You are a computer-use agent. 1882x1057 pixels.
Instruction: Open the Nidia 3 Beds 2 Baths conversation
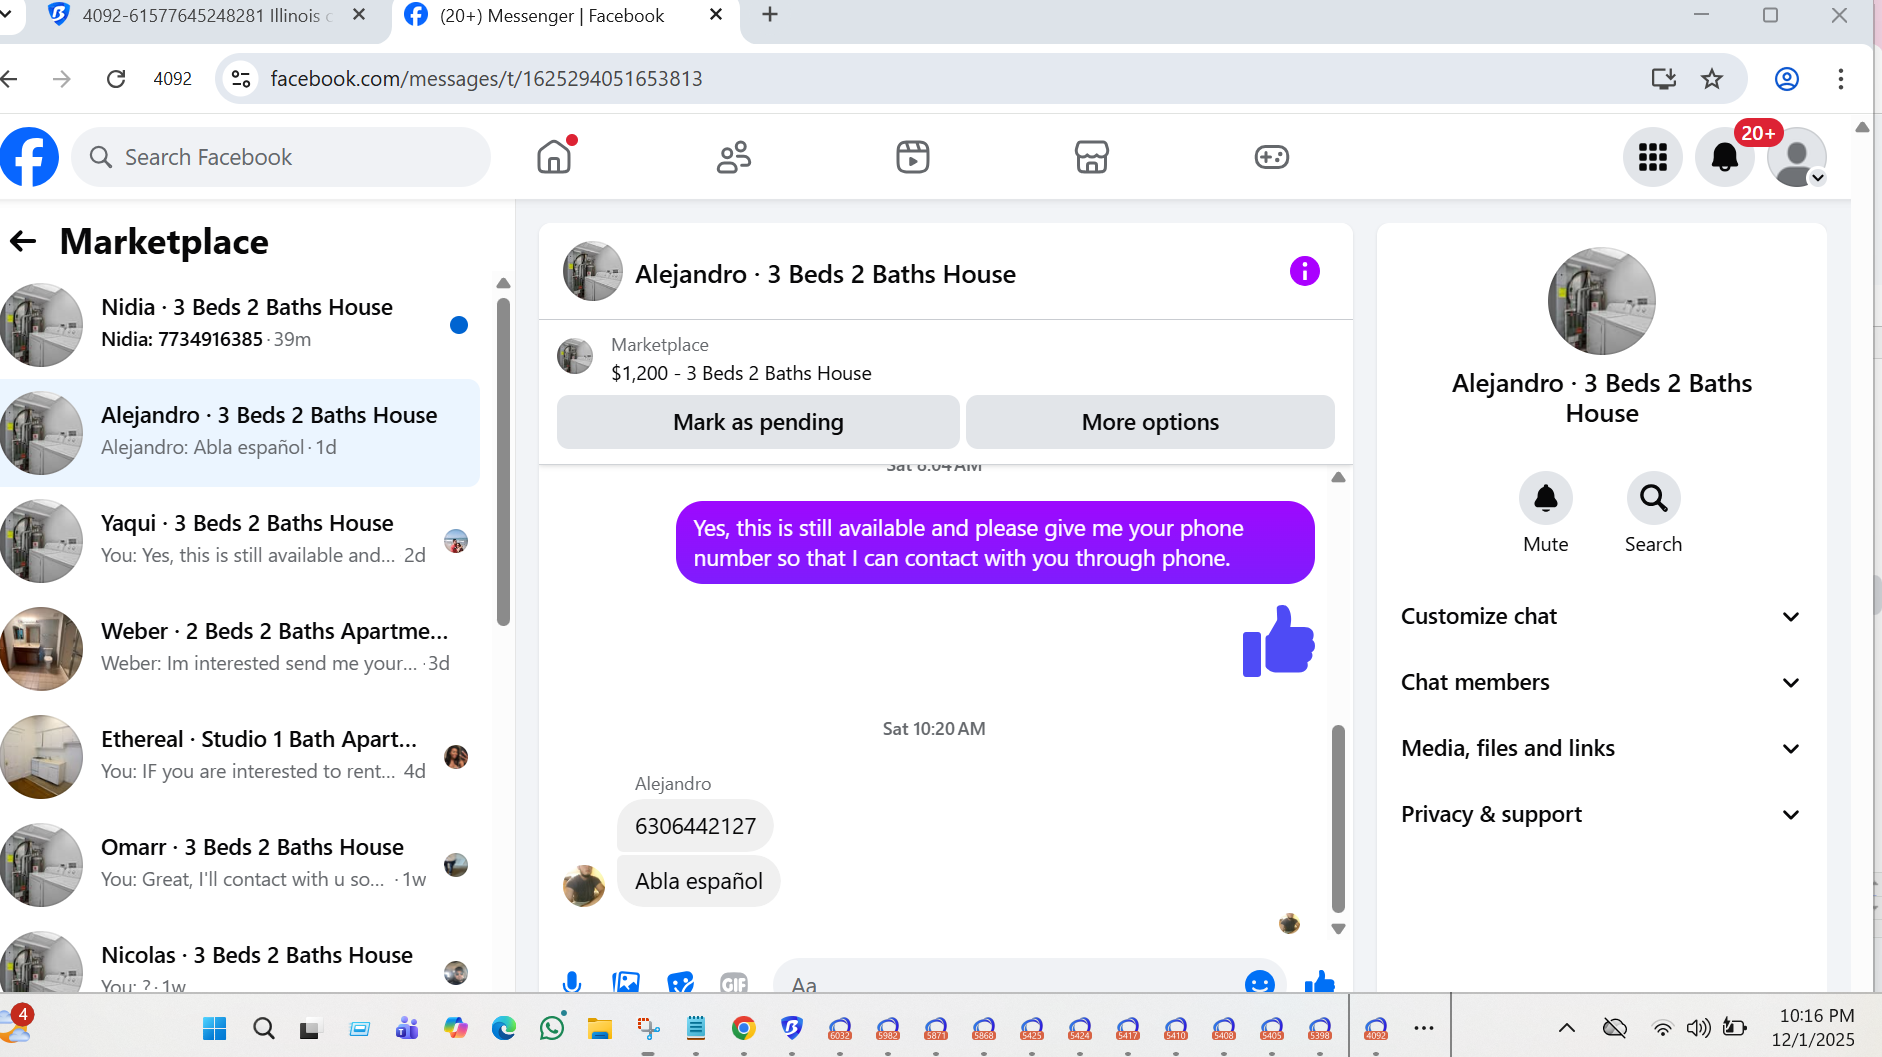tap(240, 324)
